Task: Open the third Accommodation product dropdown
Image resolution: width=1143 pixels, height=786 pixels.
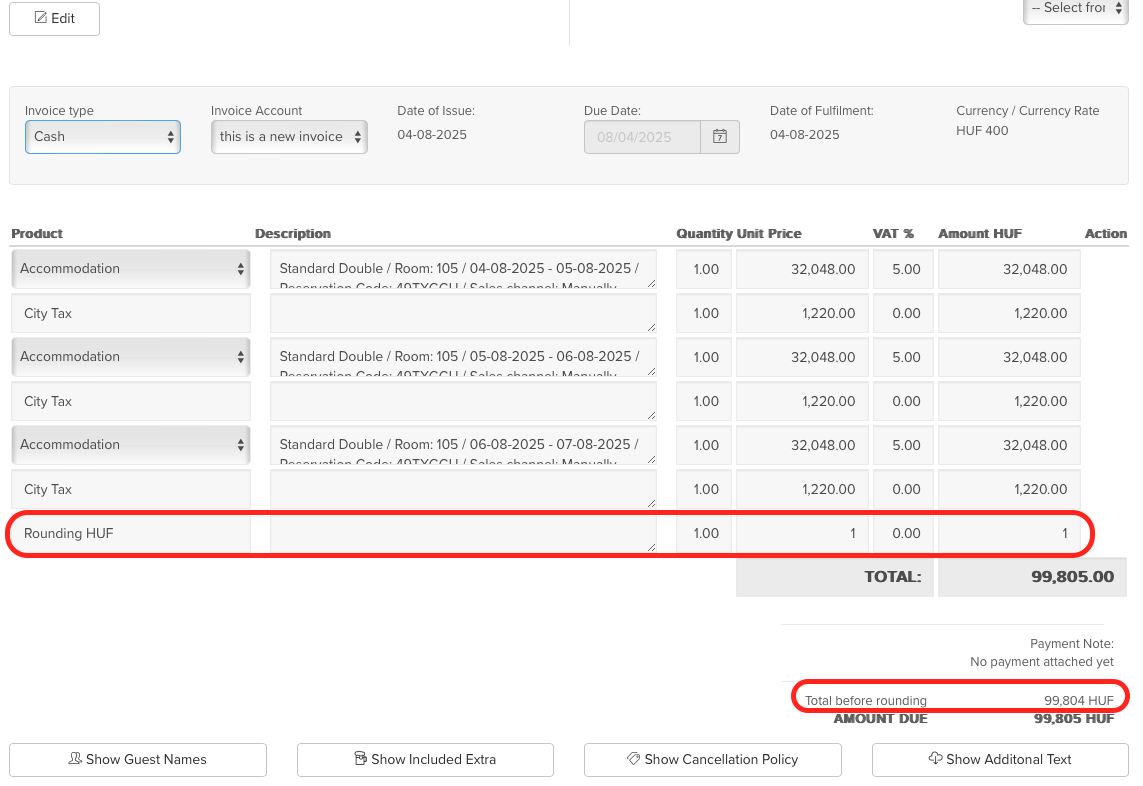Action: click(130, 445)
